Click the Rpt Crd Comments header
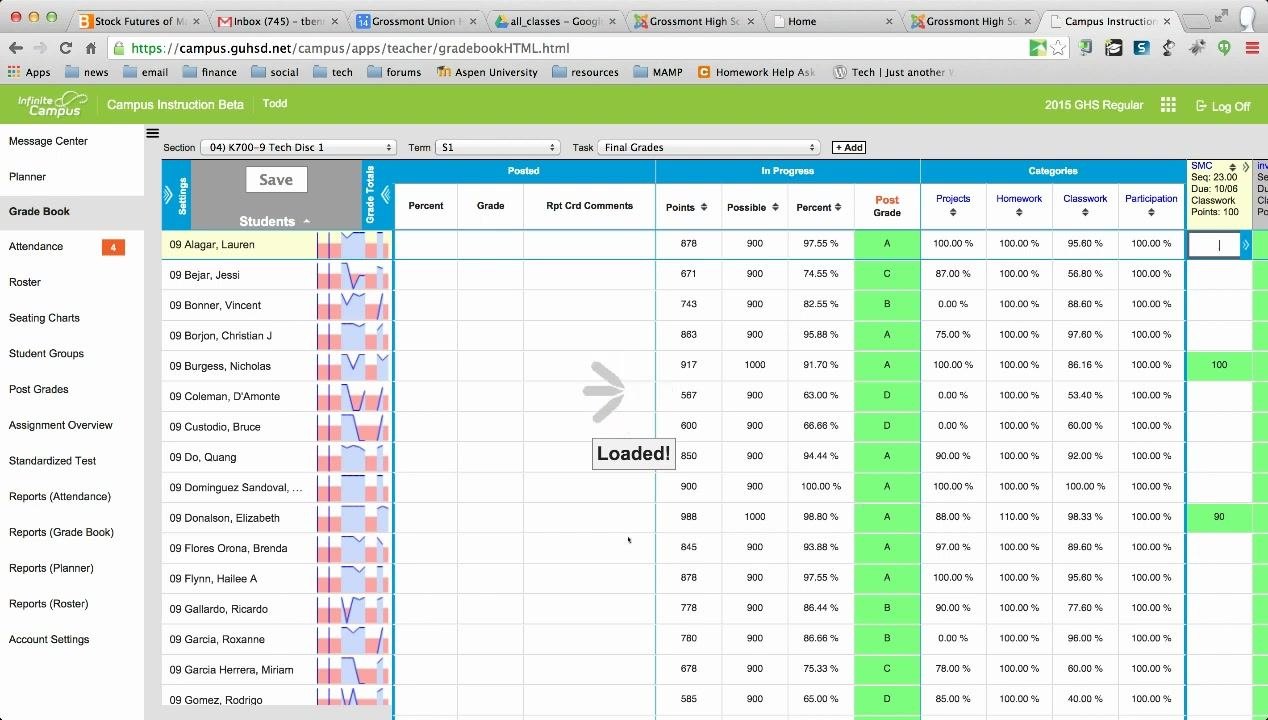1268x720 pixels. coord(589,206)
